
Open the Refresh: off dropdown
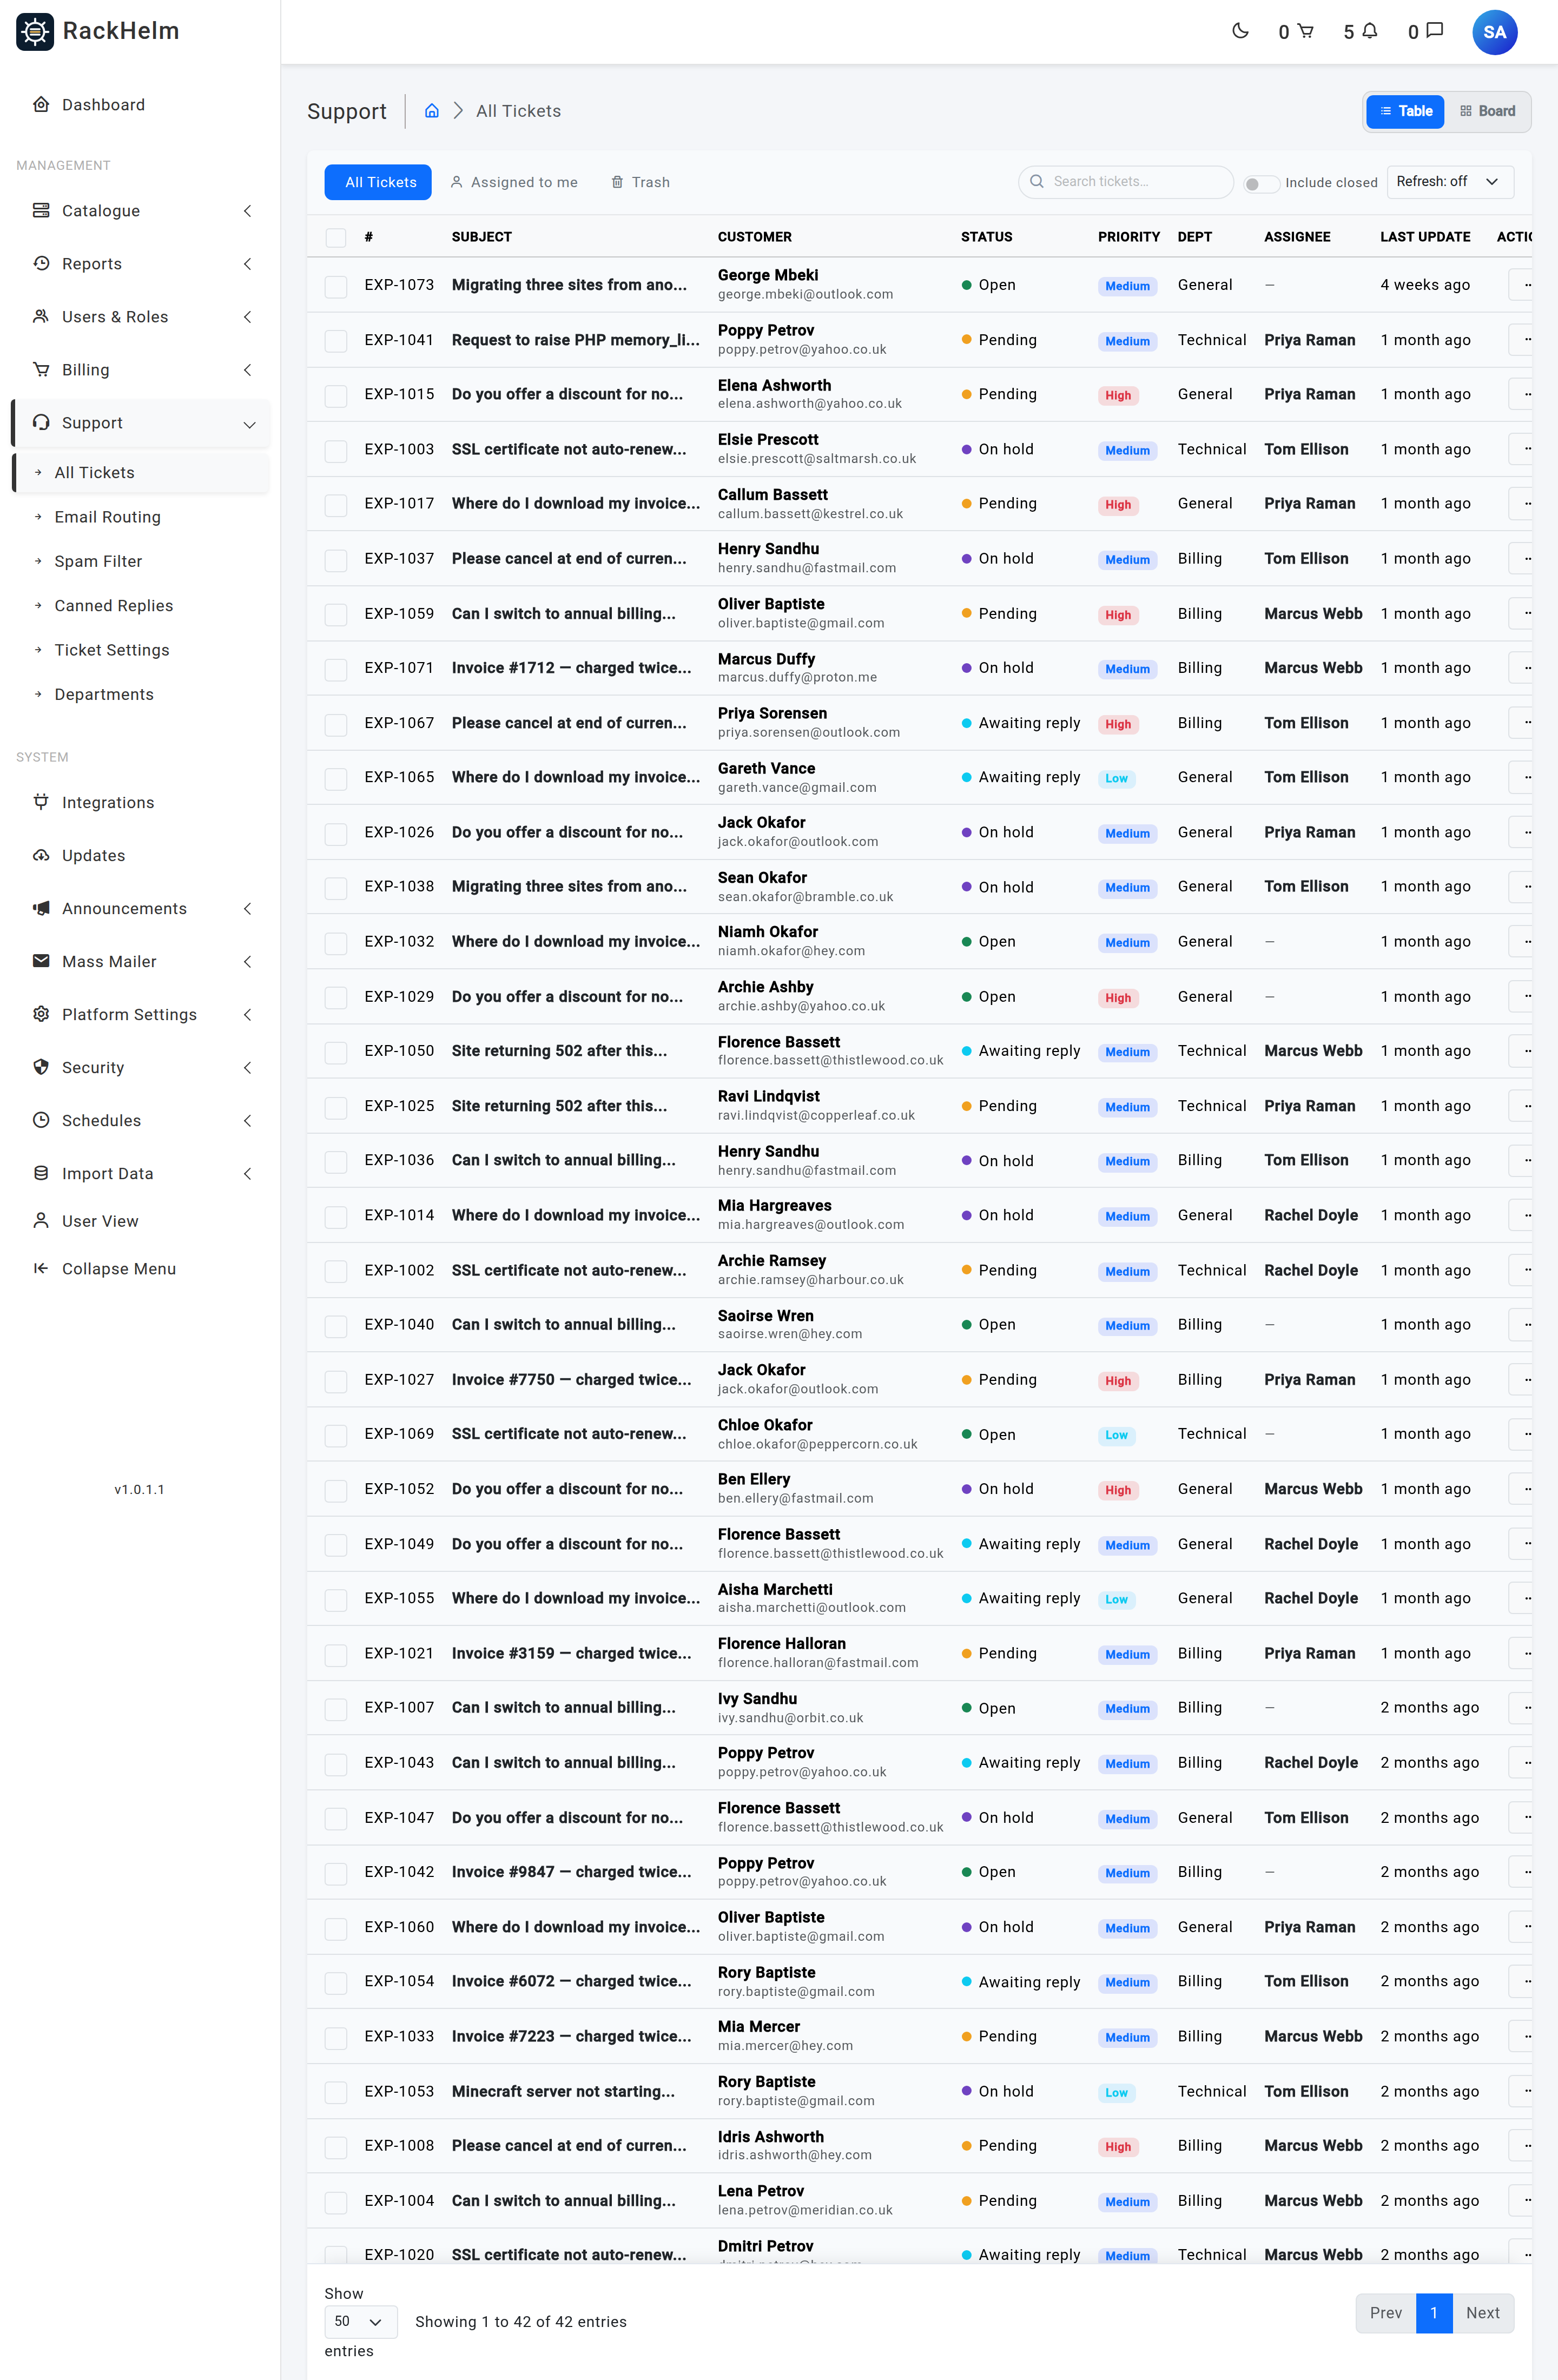point(1449,181)
